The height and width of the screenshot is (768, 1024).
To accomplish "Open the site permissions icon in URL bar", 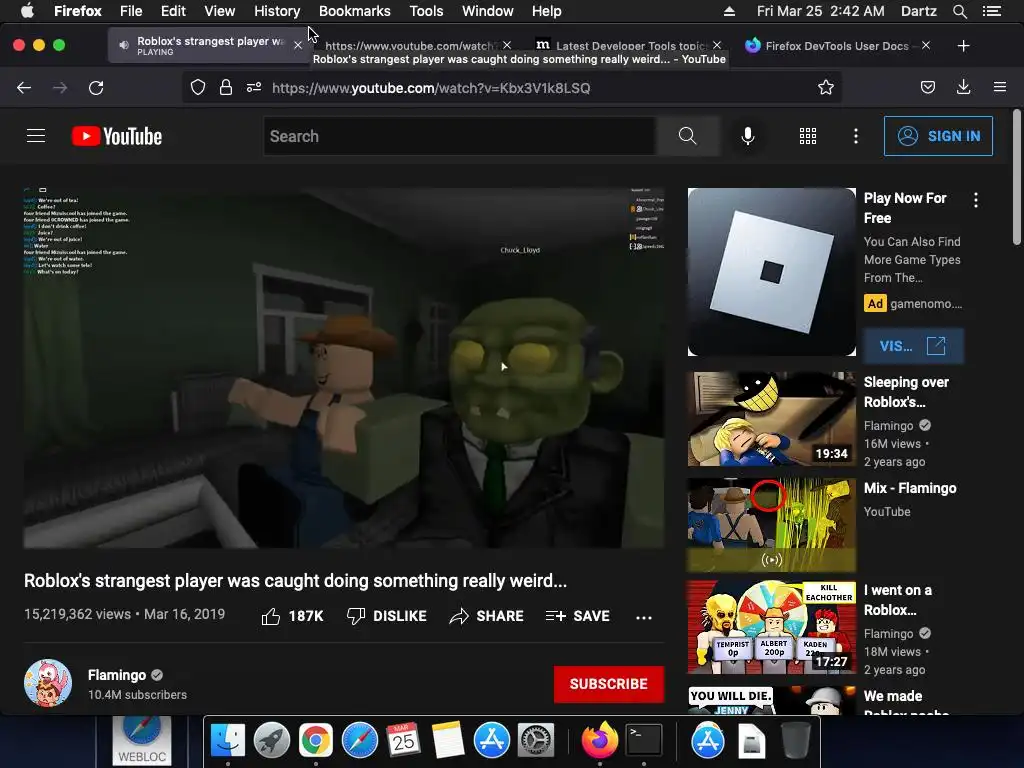I will pyautogui.click(x=254, y=88).
